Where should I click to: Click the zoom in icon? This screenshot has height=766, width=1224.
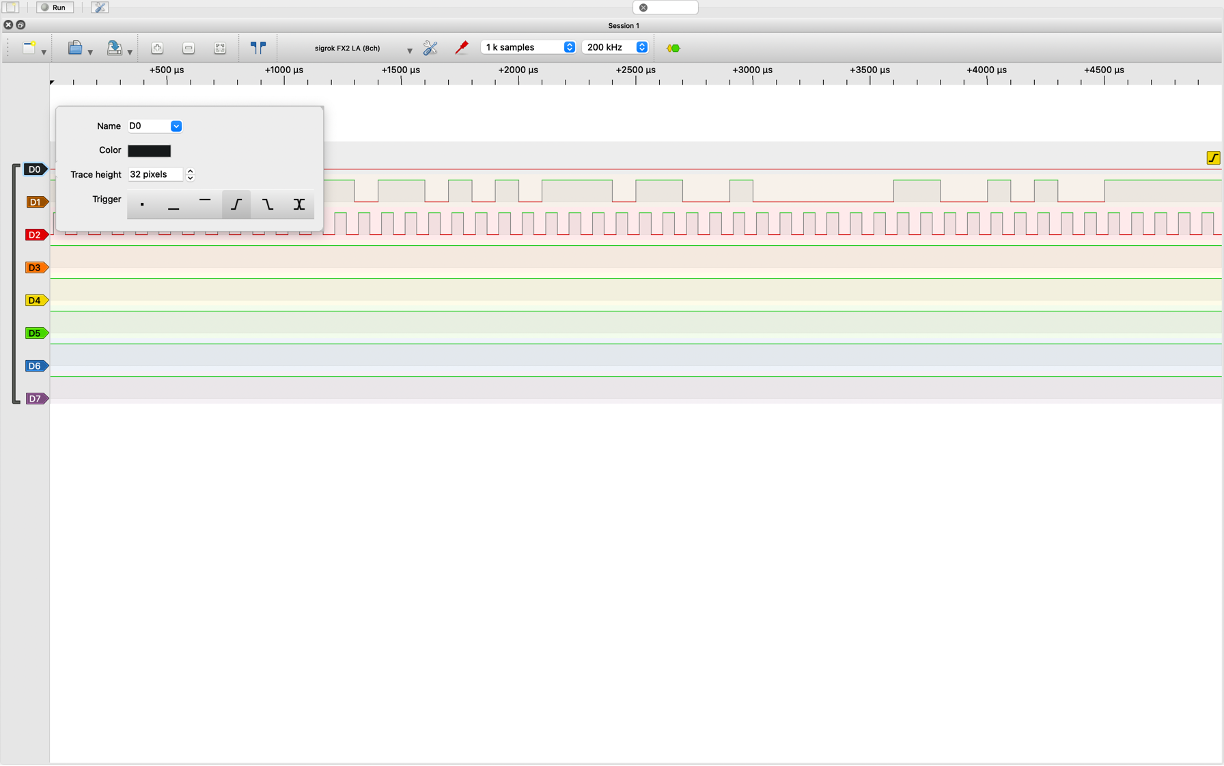[157, 48]
